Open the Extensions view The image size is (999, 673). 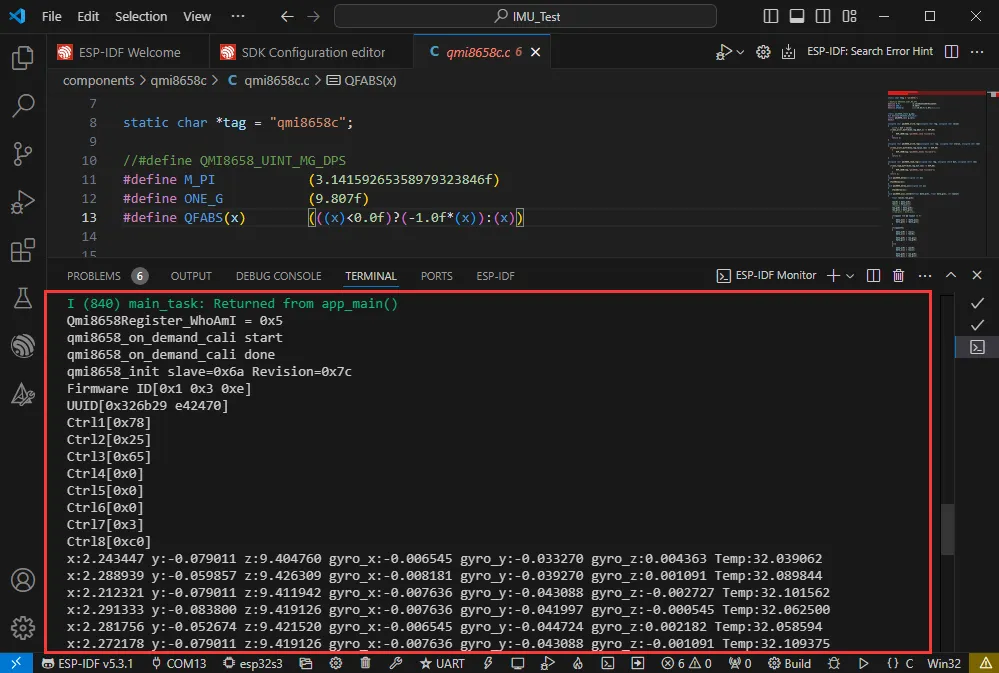[x=22, y=250]
